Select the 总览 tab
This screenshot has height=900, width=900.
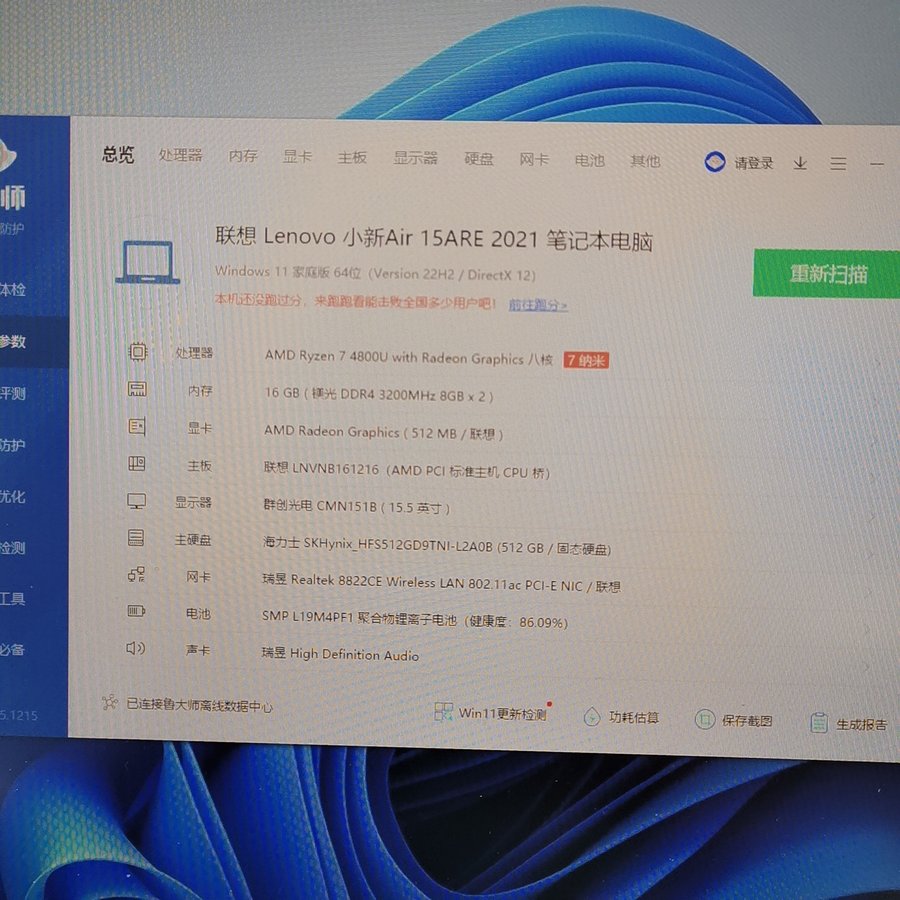pos(118,154)
